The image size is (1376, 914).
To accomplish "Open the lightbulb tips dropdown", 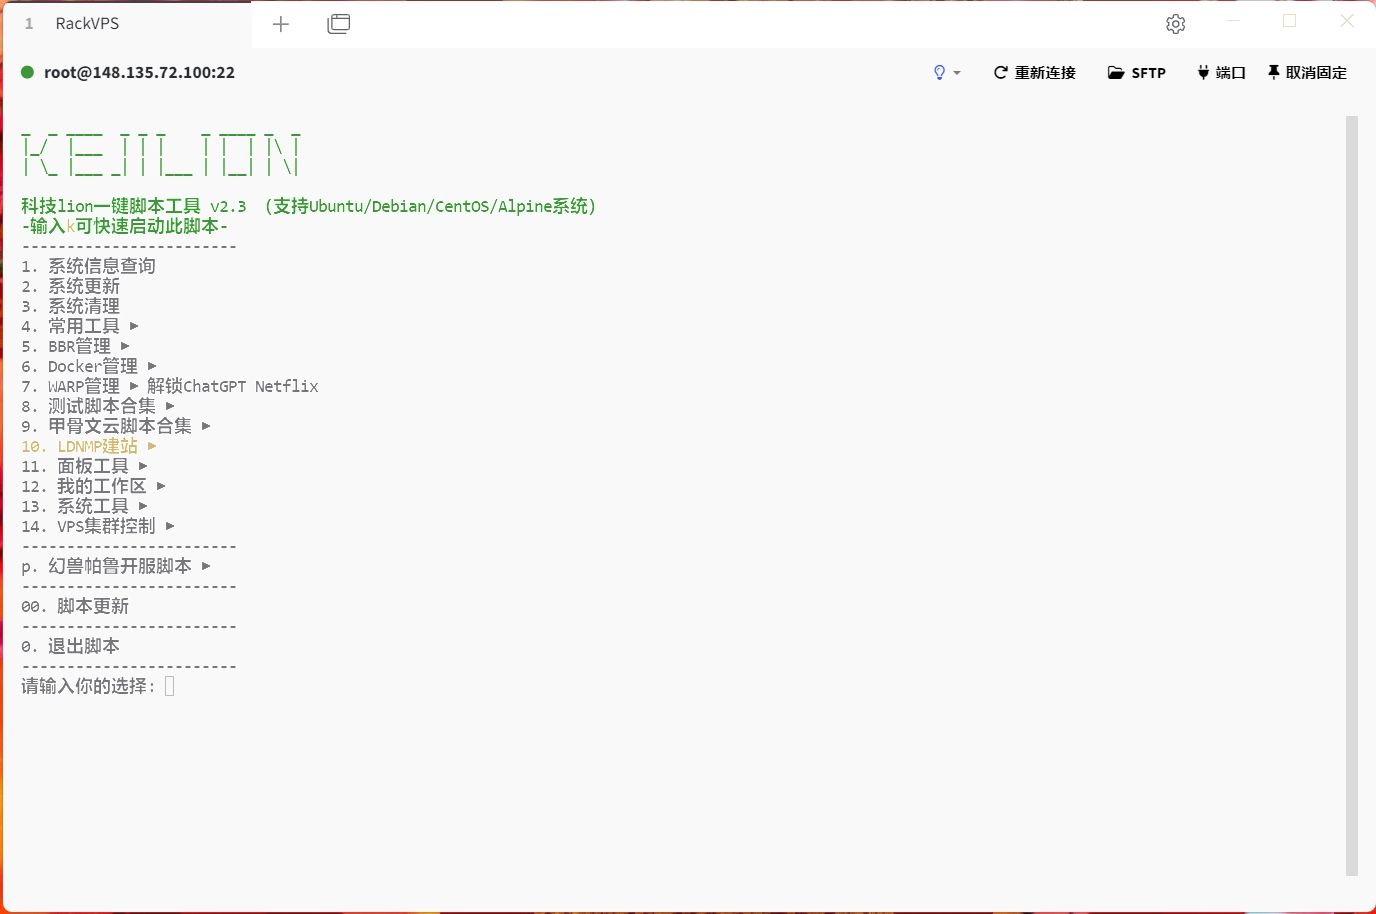I will tap(946, 73).
